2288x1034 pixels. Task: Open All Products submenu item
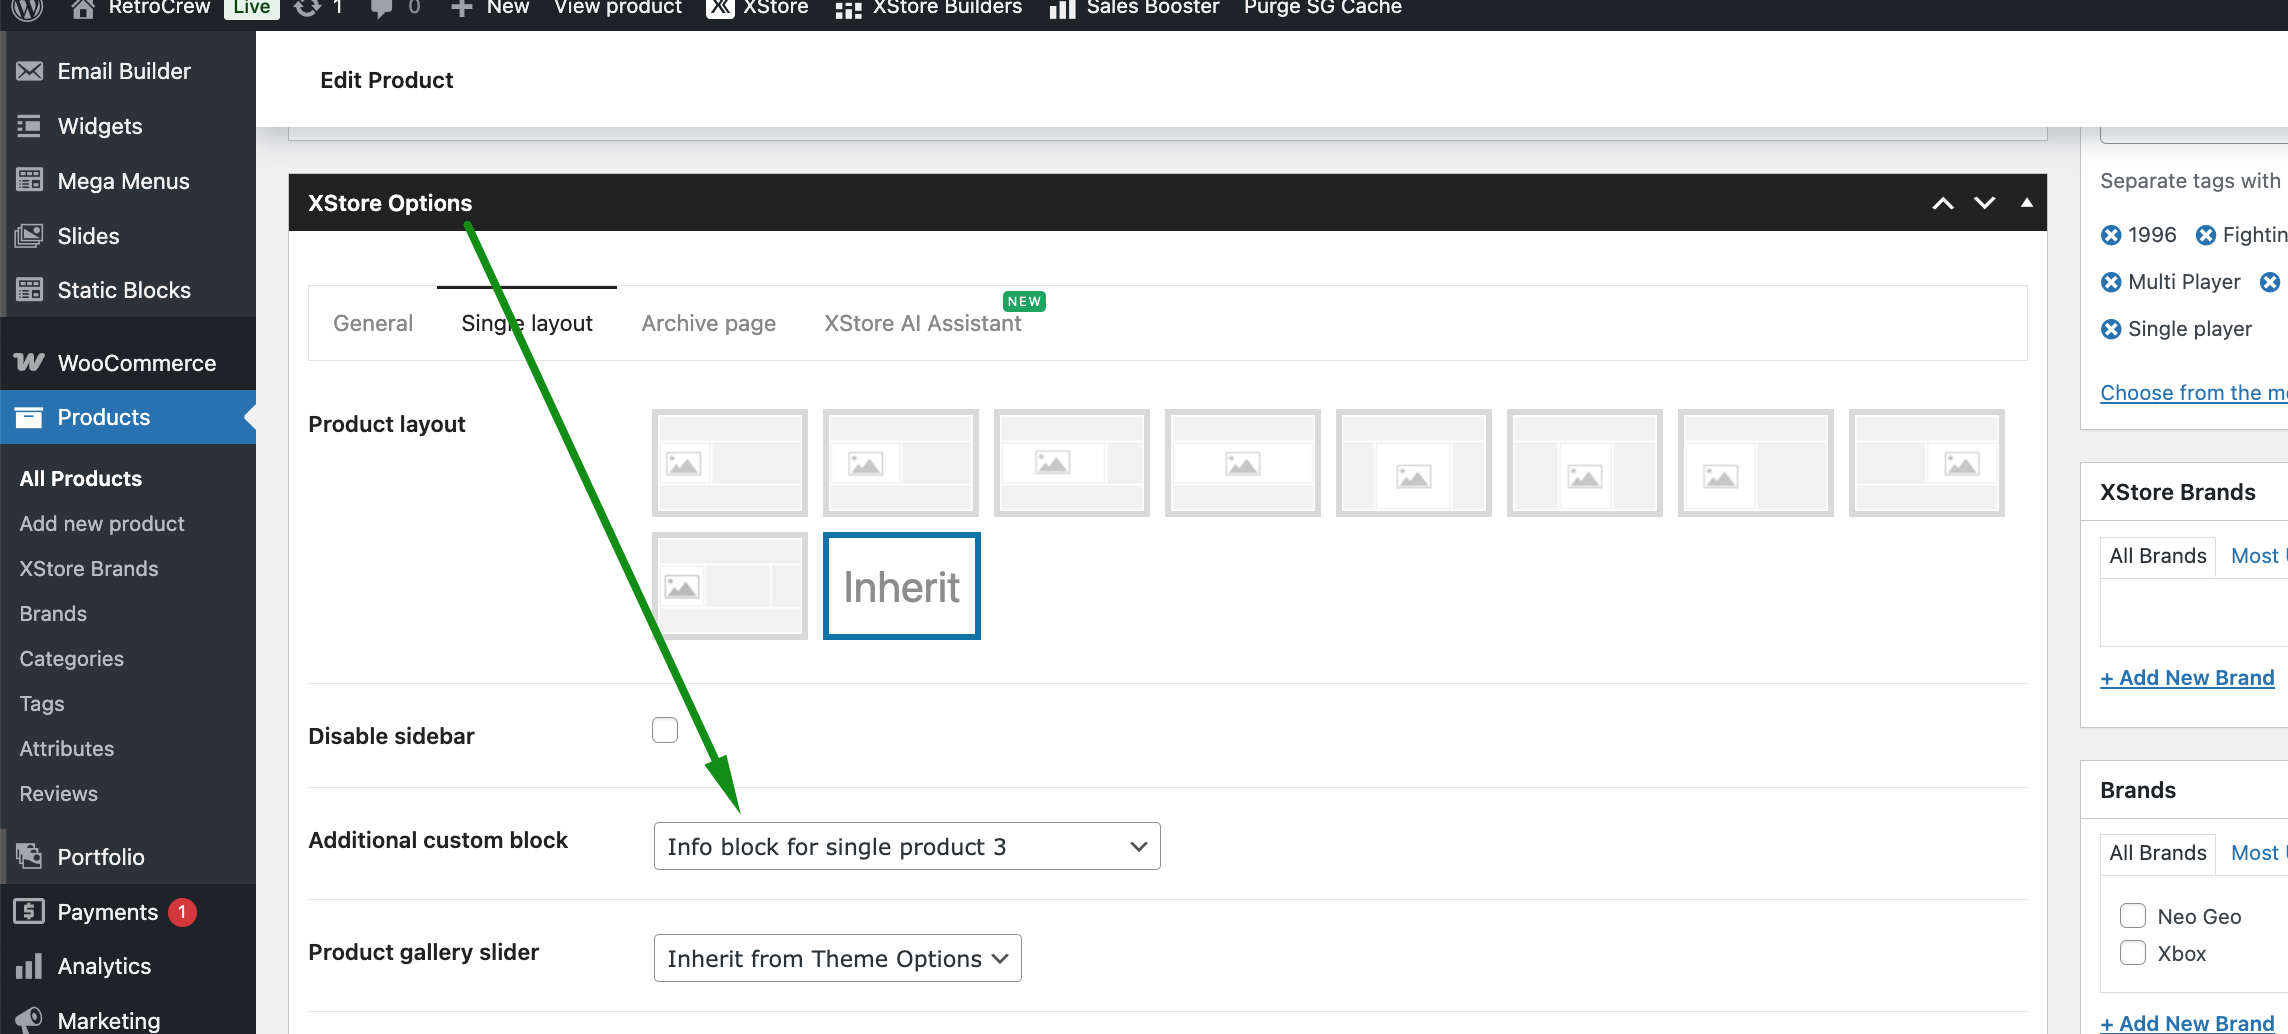click(81, 479)
